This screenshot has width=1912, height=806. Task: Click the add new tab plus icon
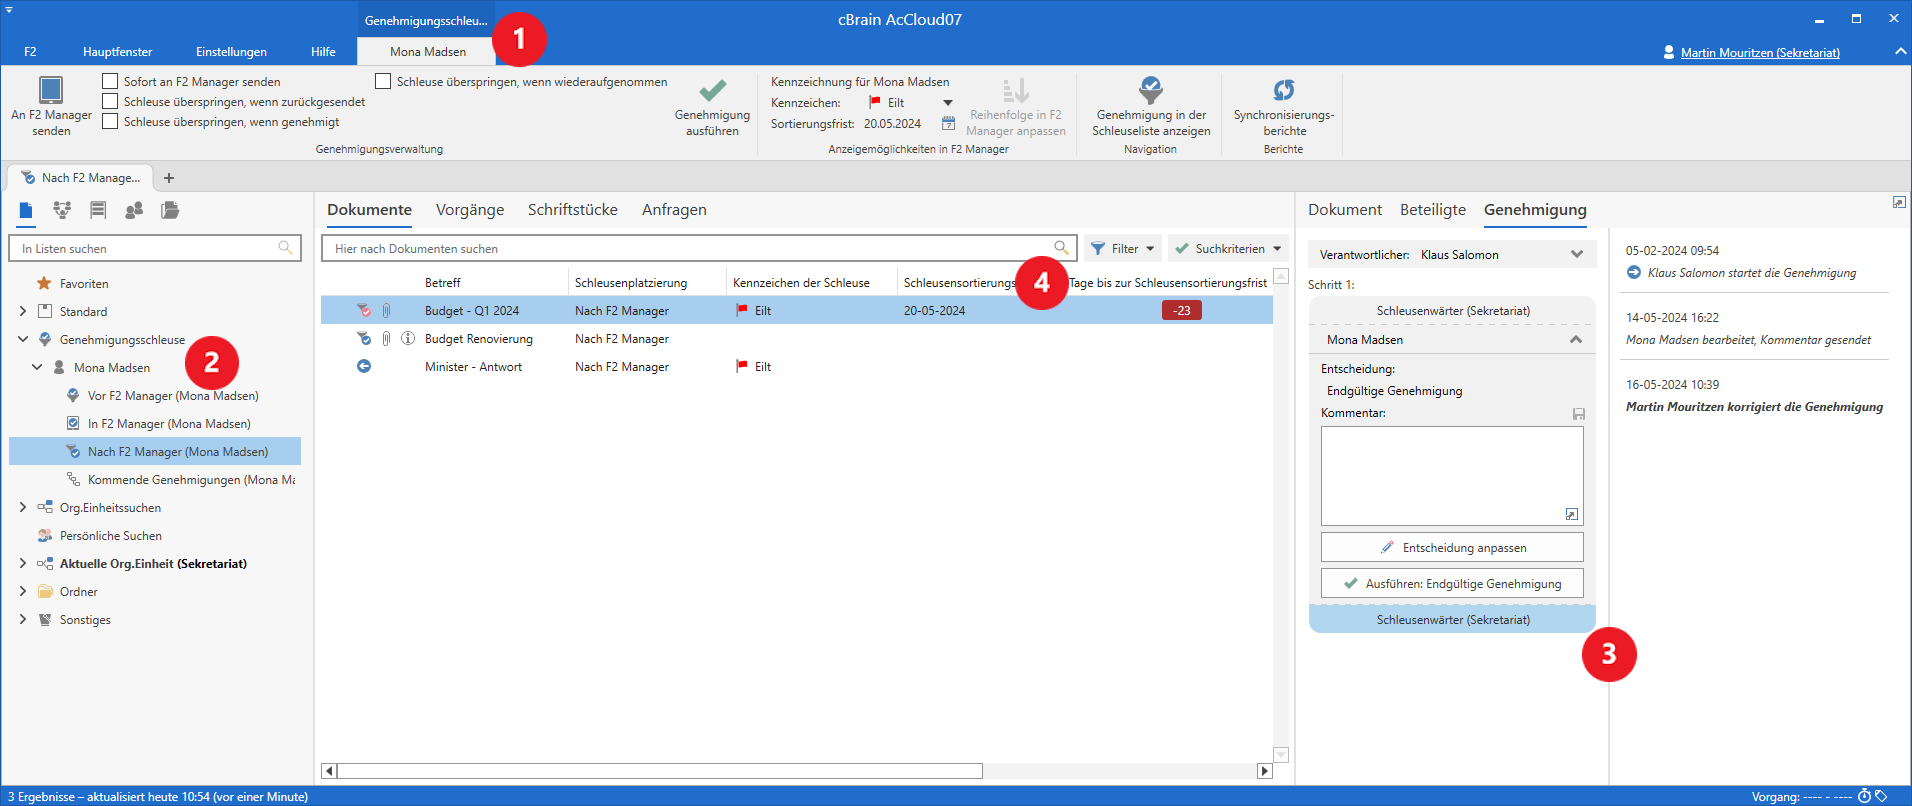coord(169,178)
